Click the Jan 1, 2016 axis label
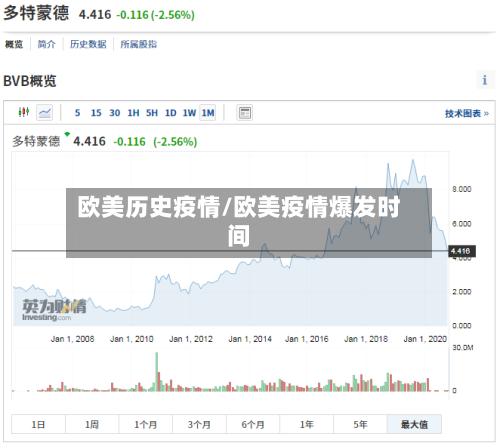 tap(307, 339)
